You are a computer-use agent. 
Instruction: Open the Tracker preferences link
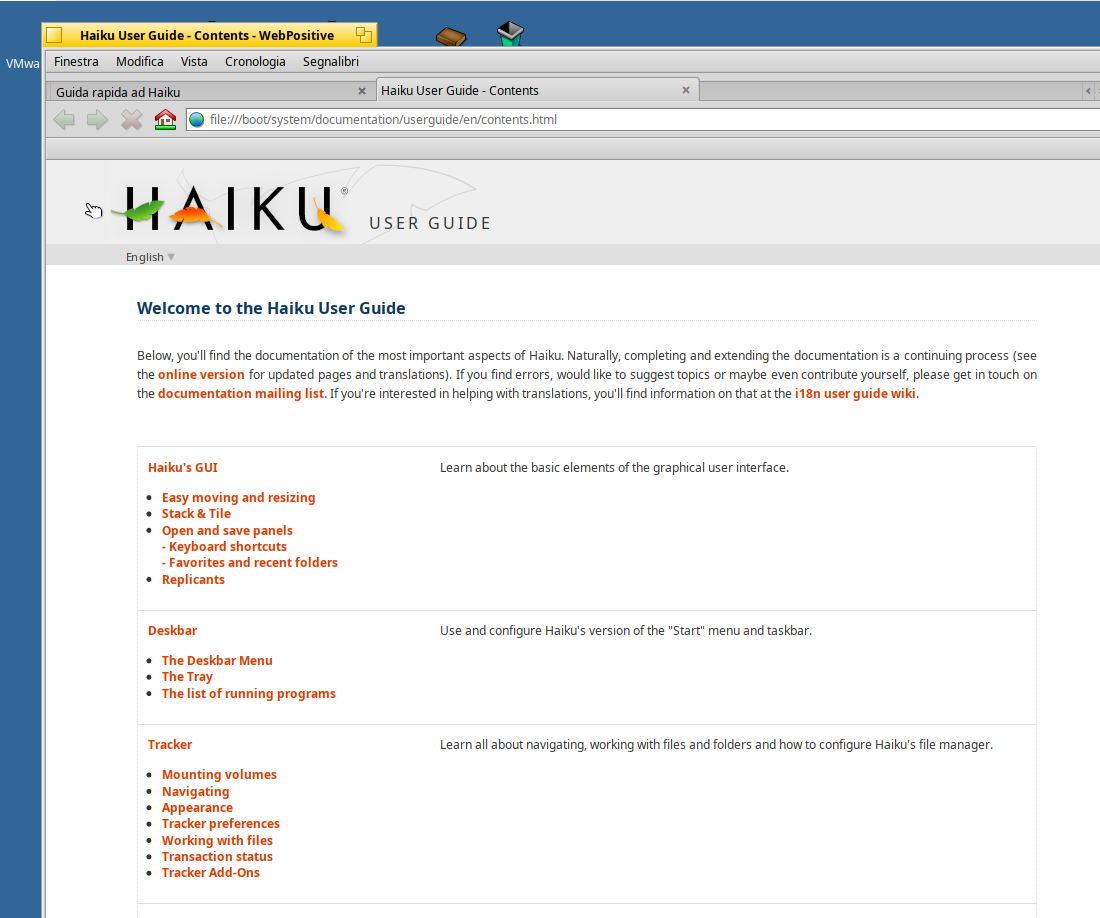coord(221,823)
